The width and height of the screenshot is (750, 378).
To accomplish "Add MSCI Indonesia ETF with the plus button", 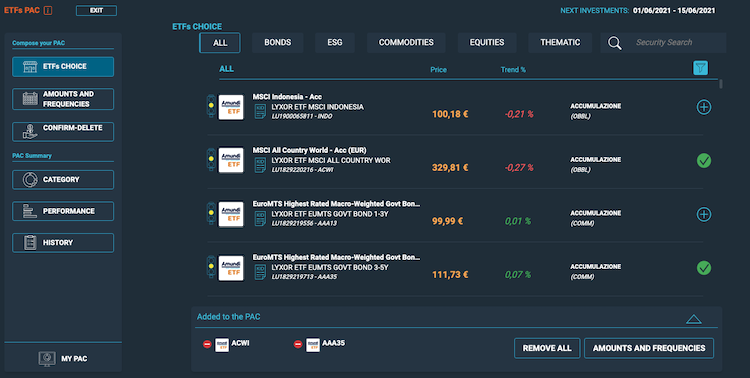I will click(x=704, y=107).
